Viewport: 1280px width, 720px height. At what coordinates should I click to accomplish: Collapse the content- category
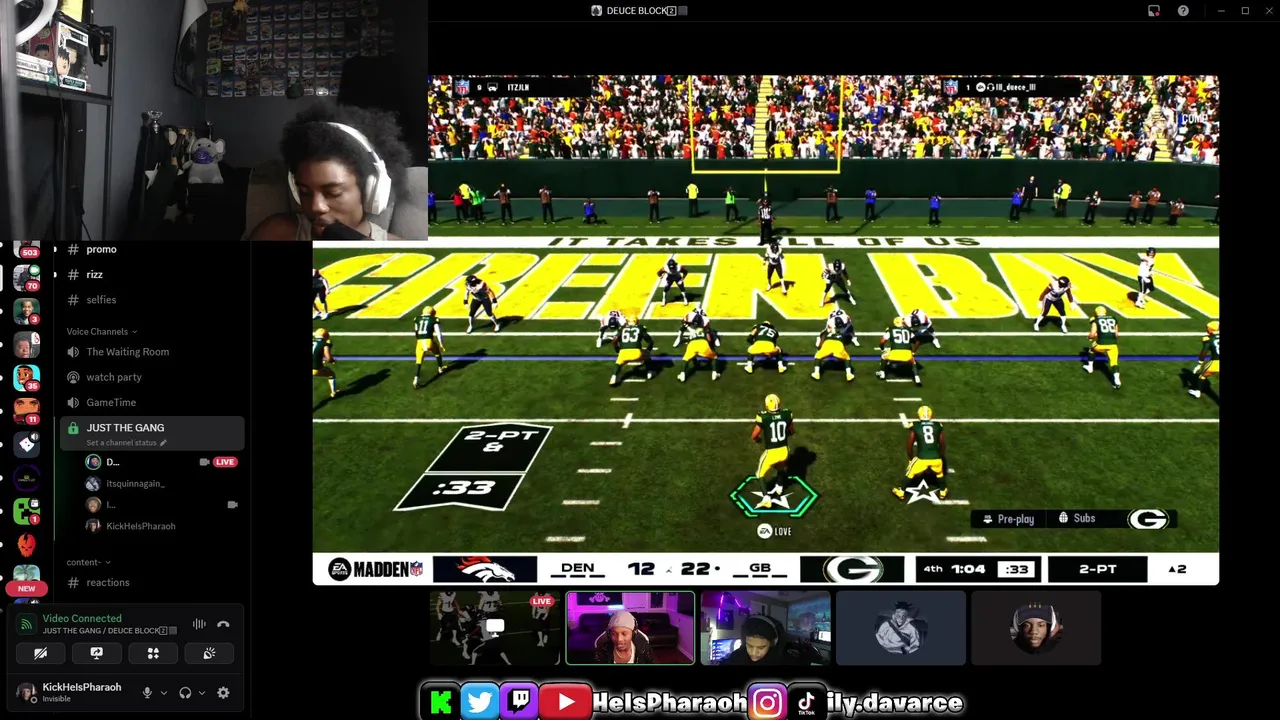(x=88, y=562)
